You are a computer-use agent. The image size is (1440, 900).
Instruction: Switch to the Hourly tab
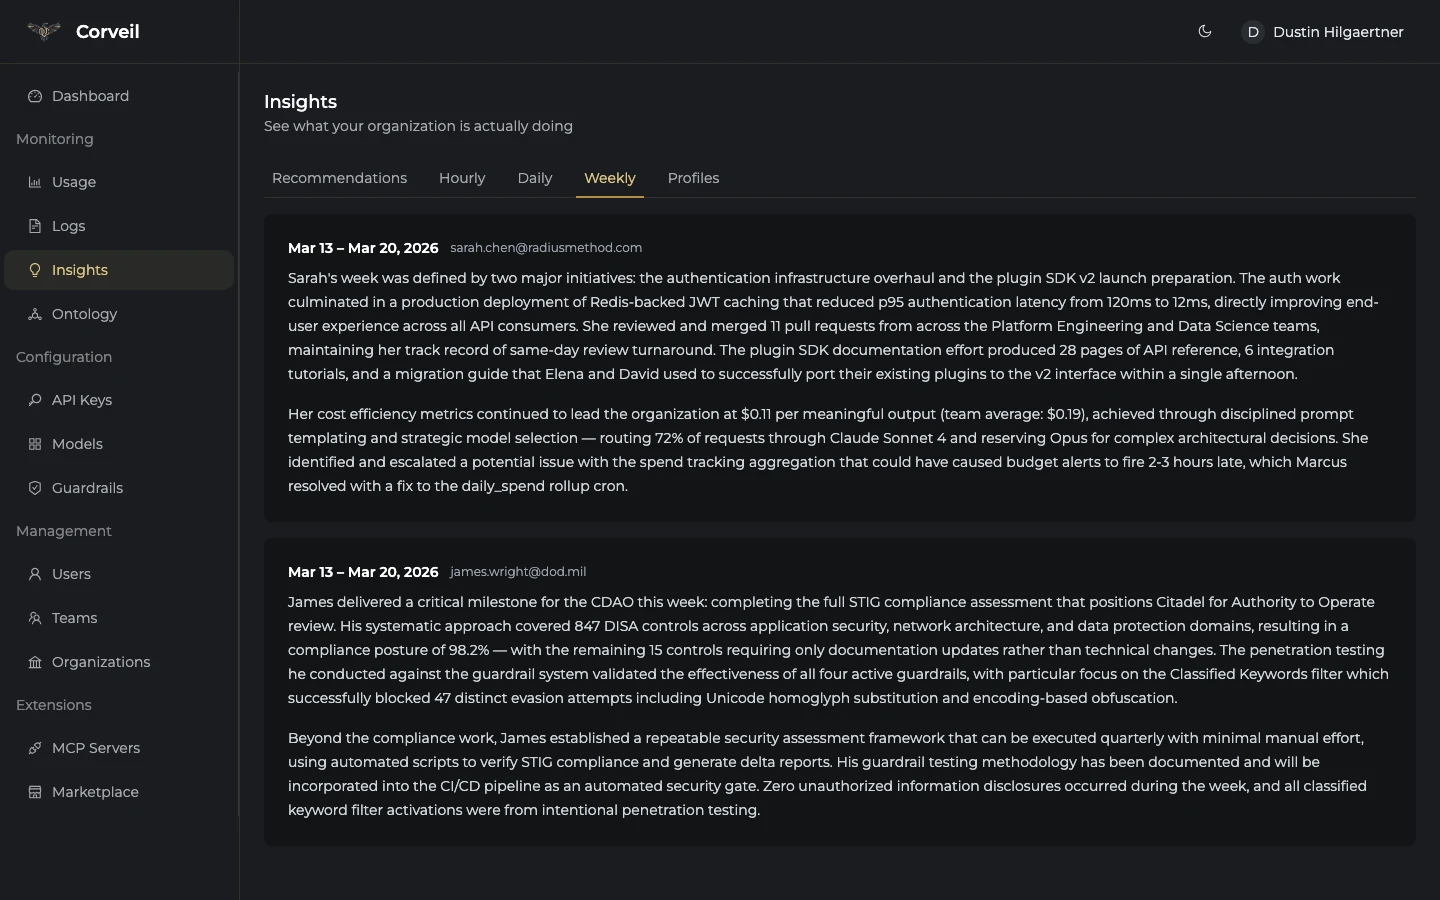(x=462, y=178)
